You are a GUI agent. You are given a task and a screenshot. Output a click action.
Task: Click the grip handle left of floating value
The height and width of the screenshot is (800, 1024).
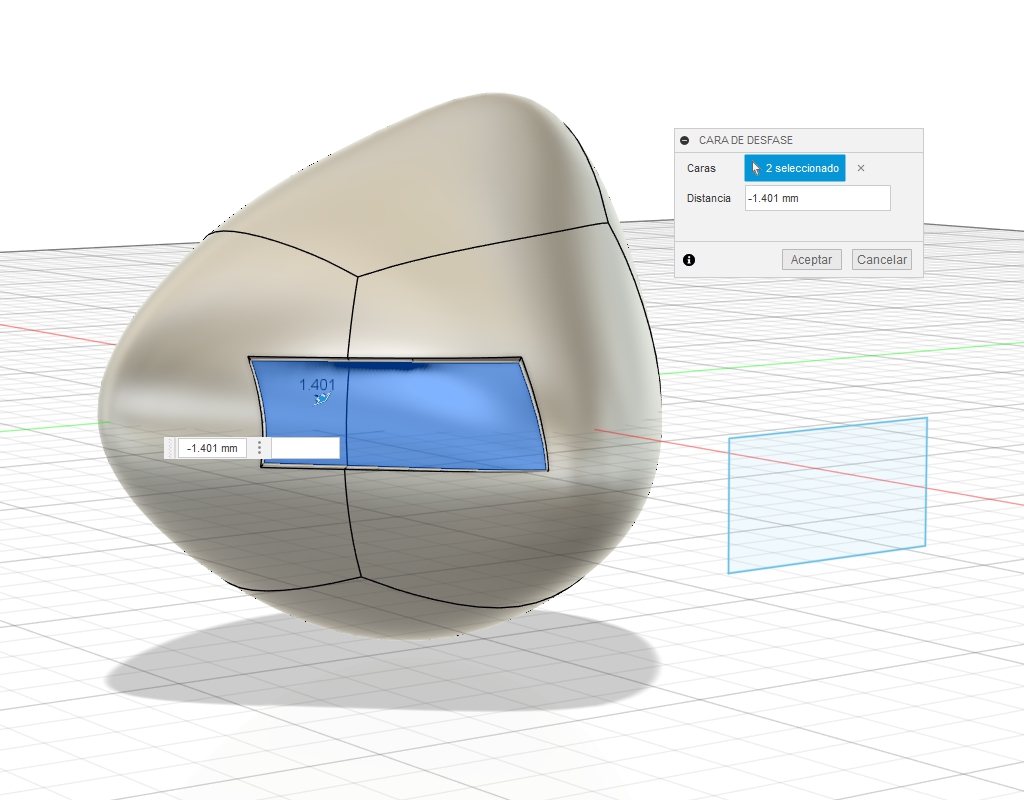pyautogui.click(x=170, y=448)
